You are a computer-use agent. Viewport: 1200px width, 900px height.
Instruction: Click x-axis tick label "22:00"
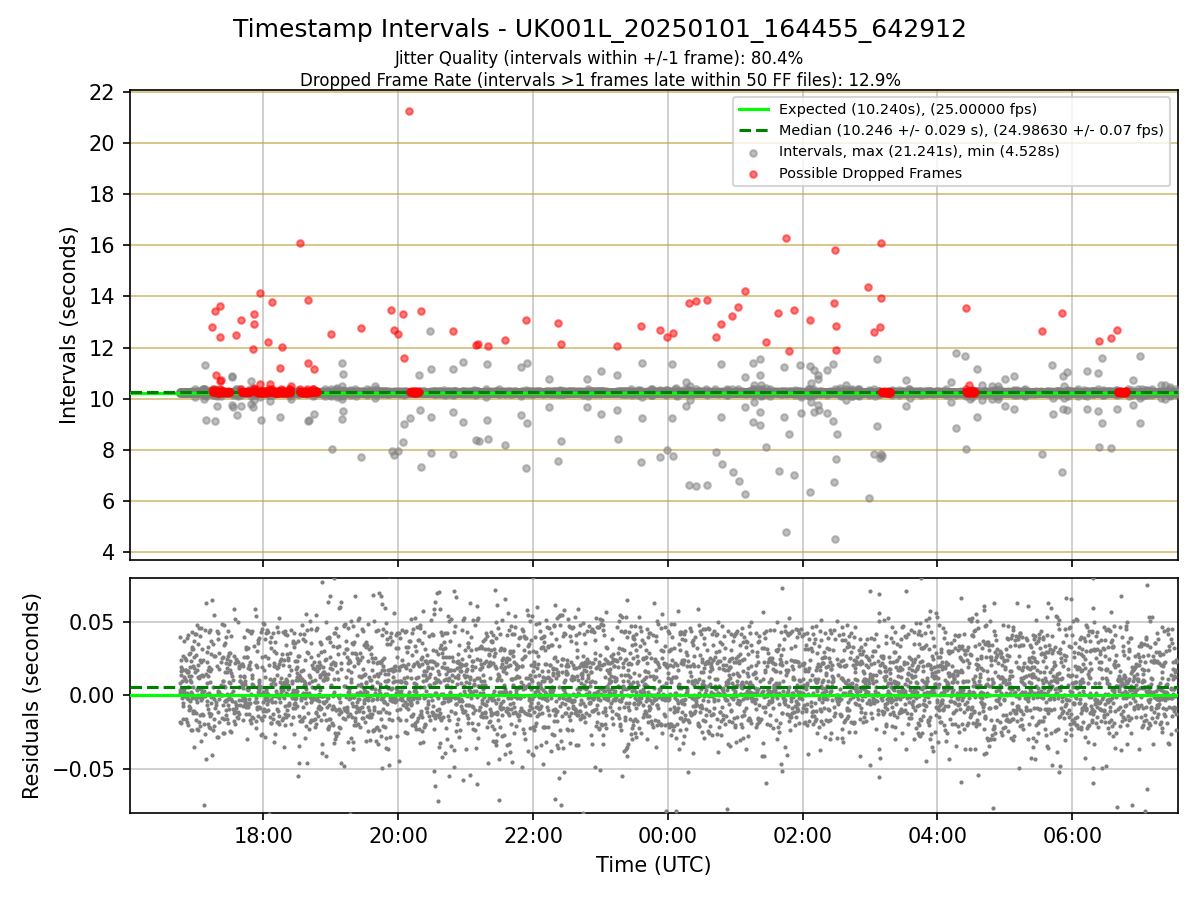tap(533, 836)
